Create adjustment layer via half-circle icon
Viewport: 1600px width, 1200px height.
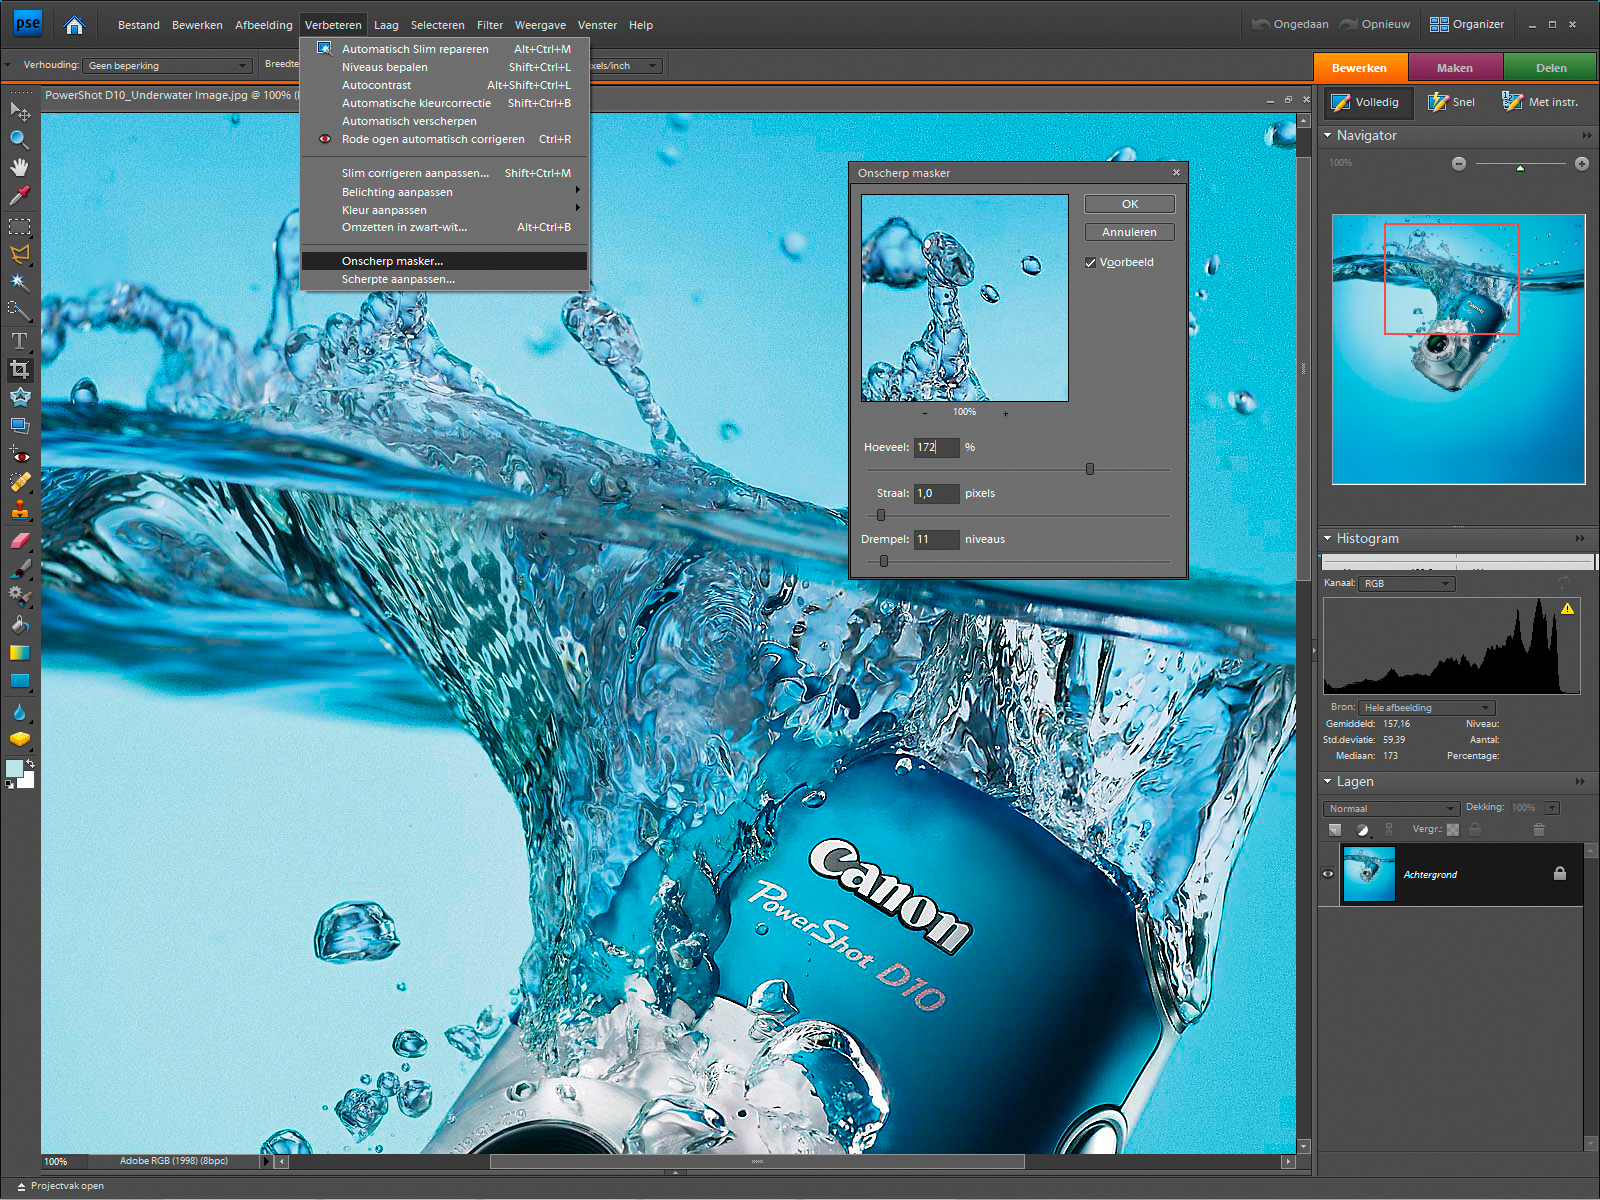pos(1362,829)
